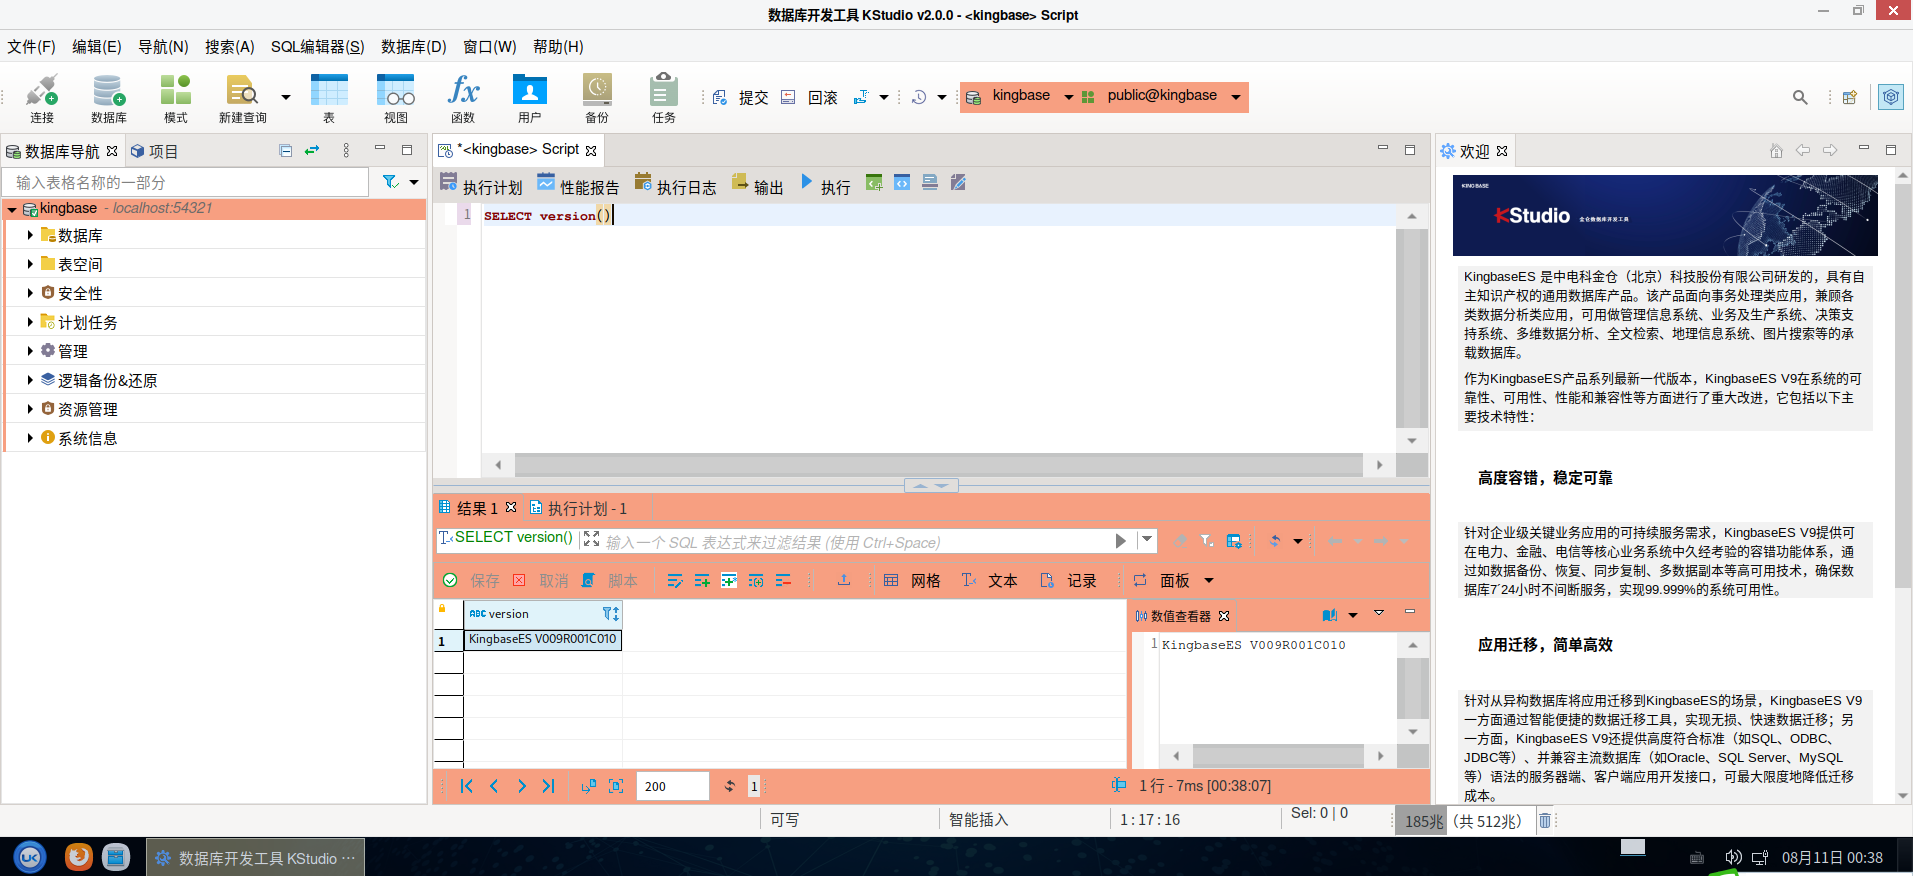This screenshot has height=876, width=1913.
Task: Open the public@kingbase schema dropdown
Action: point(1236,97)
